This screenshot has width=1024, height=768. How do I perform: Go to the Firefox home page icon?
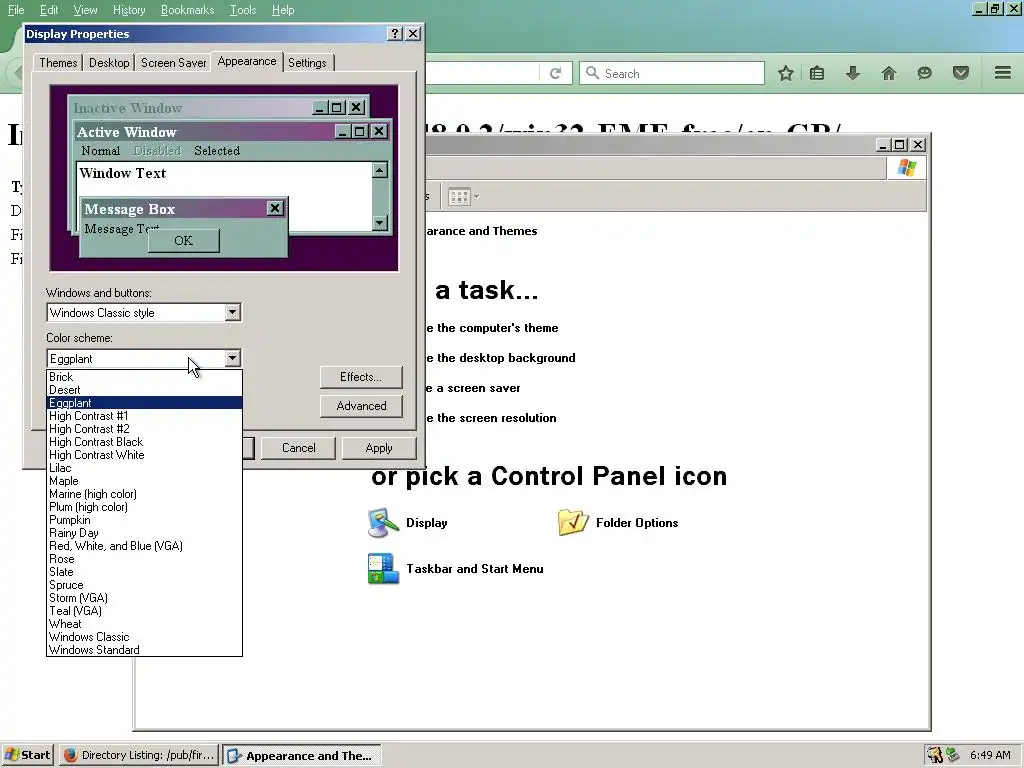point(888,73)
